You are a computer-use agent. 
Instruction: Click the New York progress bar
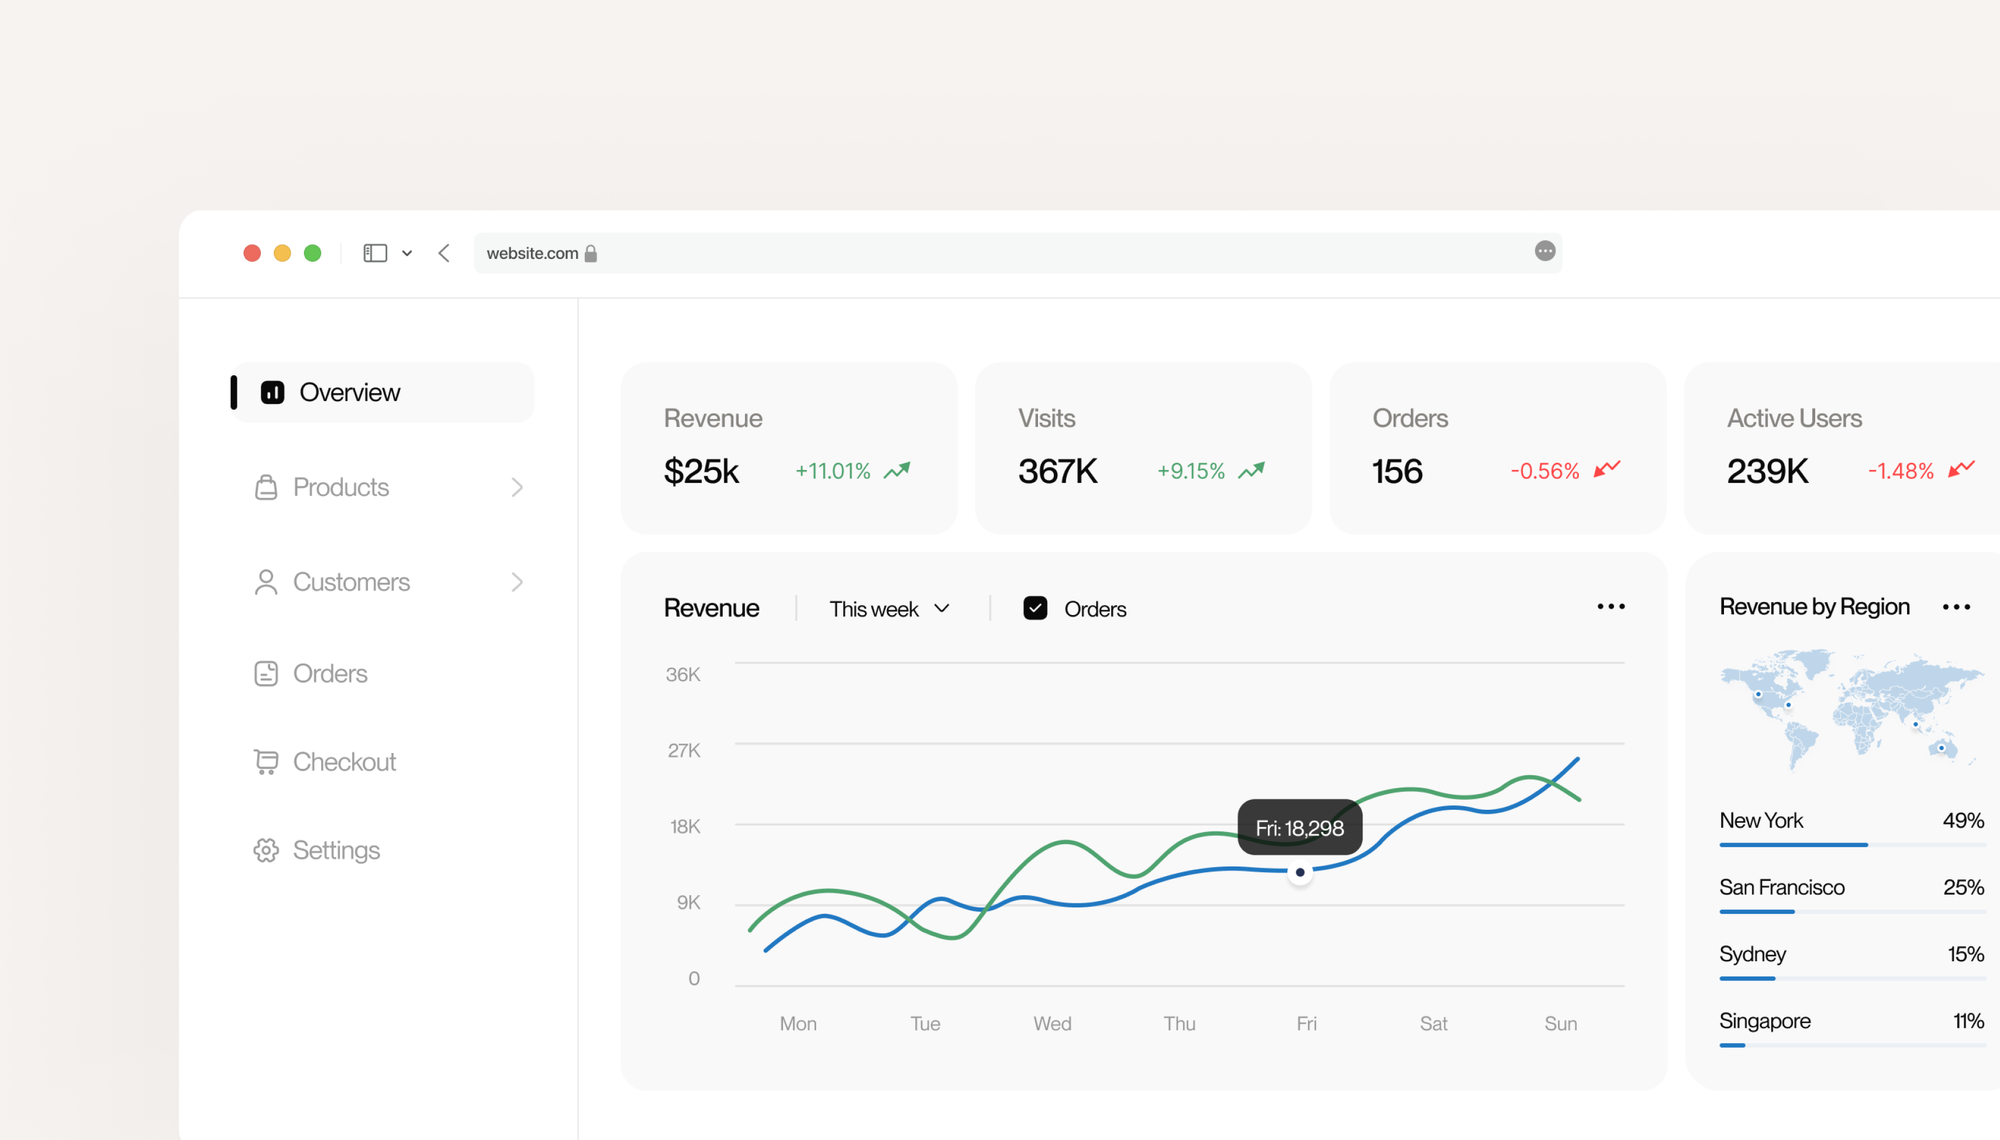point(1852,845)
